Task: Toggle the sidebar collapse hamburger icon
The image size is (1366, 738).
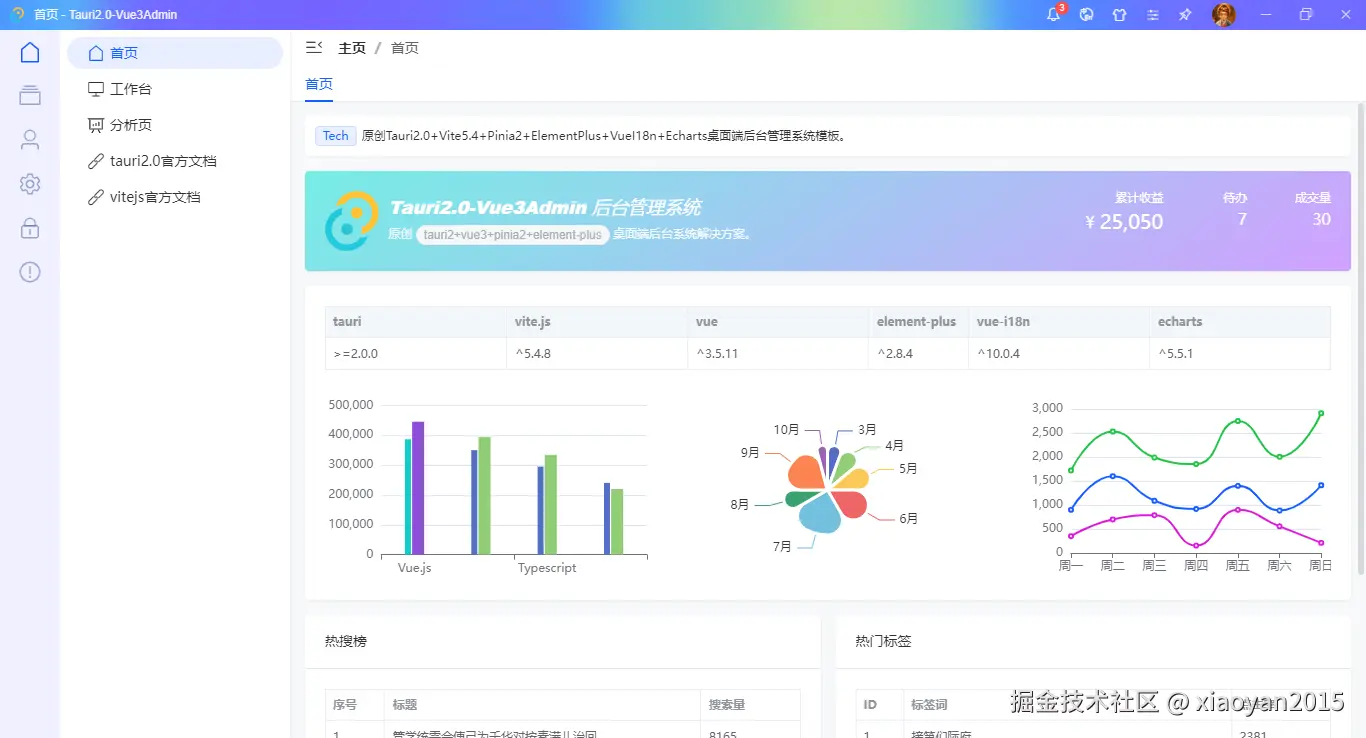Action: pyautogui.click(x=313, y=46)
